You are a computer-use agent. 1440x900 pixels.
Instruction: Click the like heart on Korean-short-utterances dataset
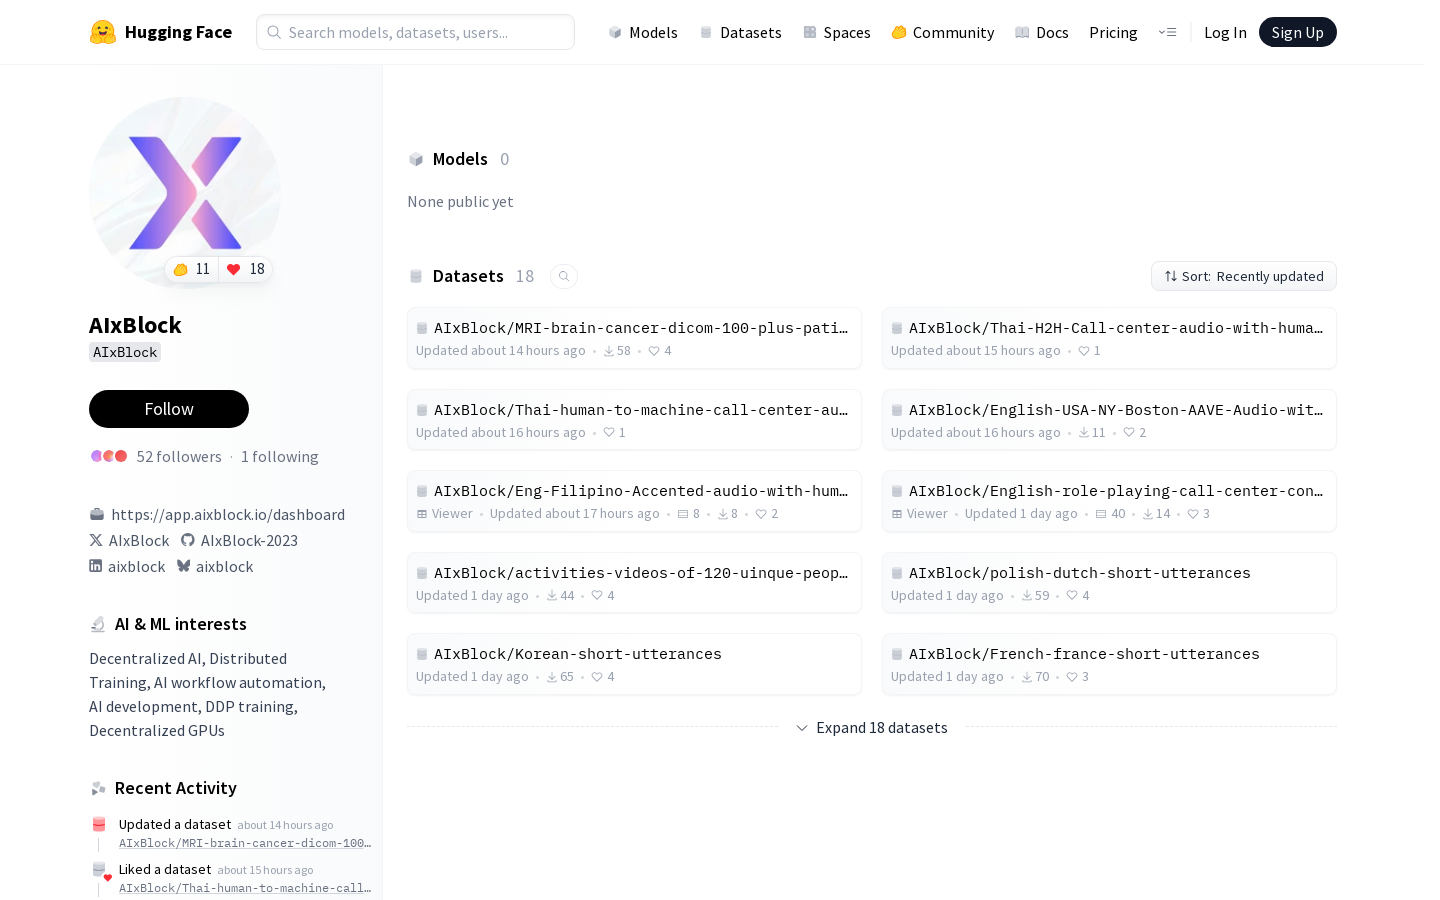pos(597,677)
